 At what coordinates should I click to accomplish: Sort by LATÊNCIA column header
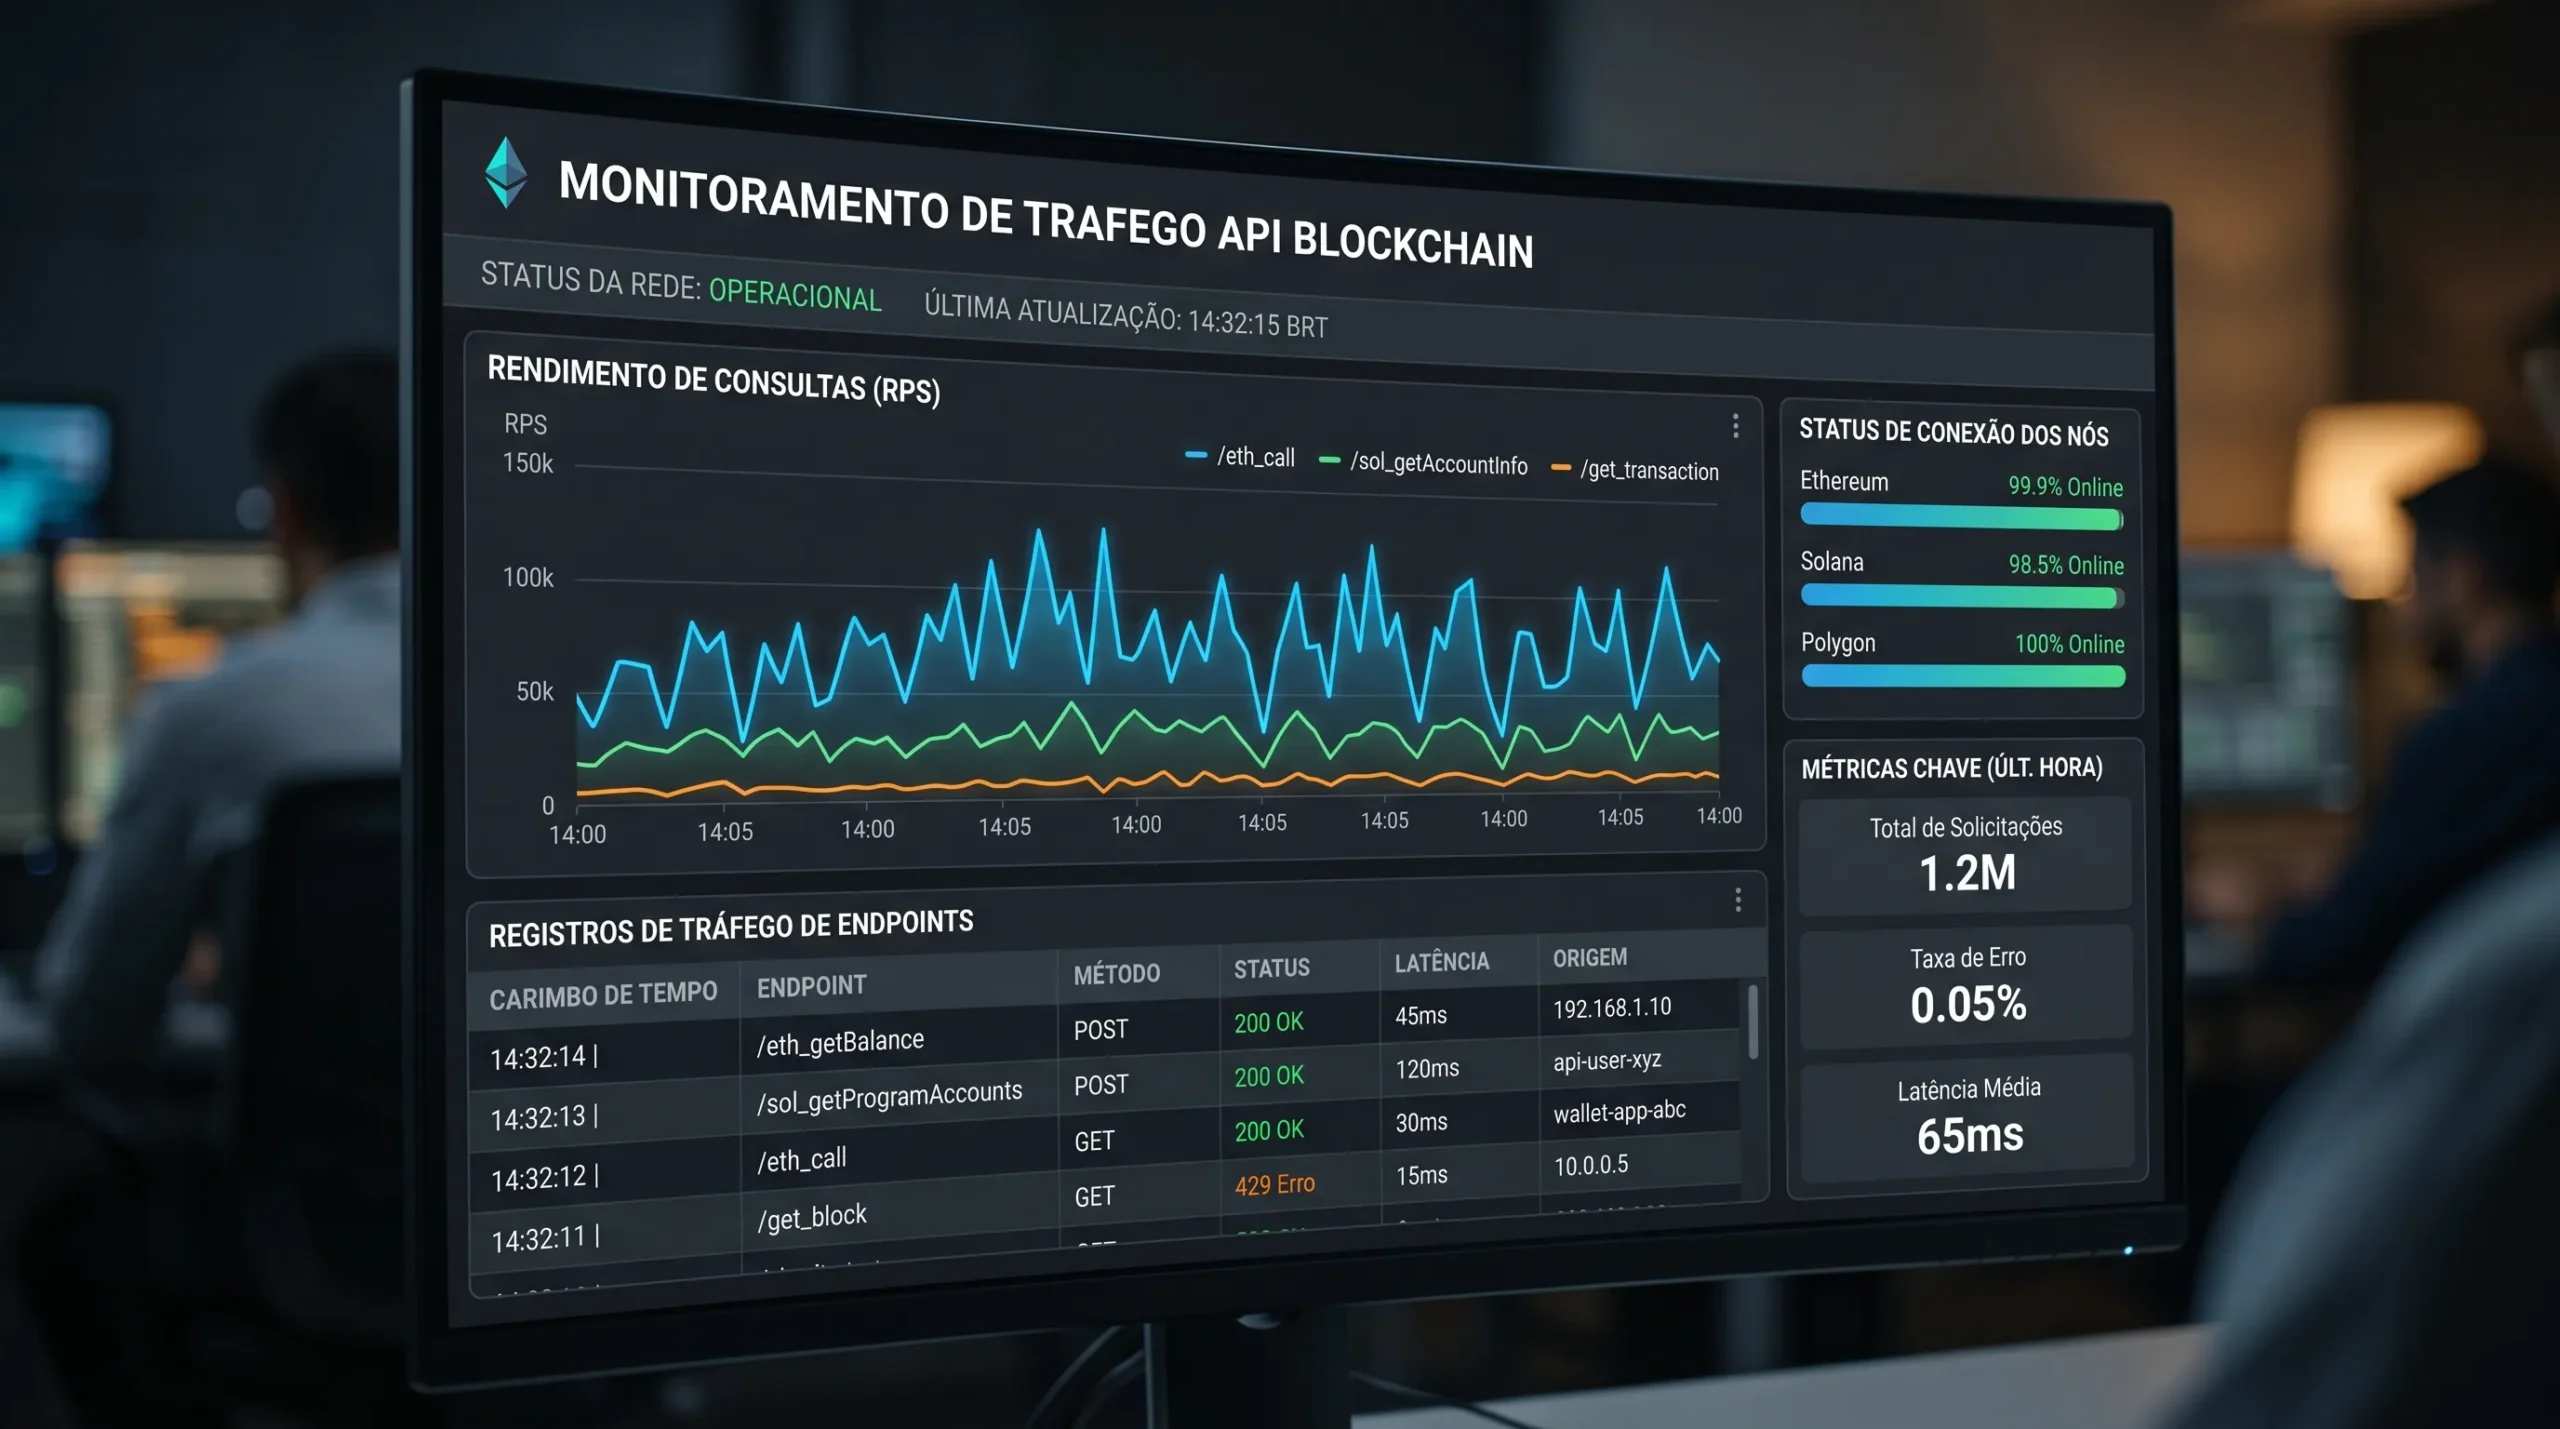[x=1442, y=962]
